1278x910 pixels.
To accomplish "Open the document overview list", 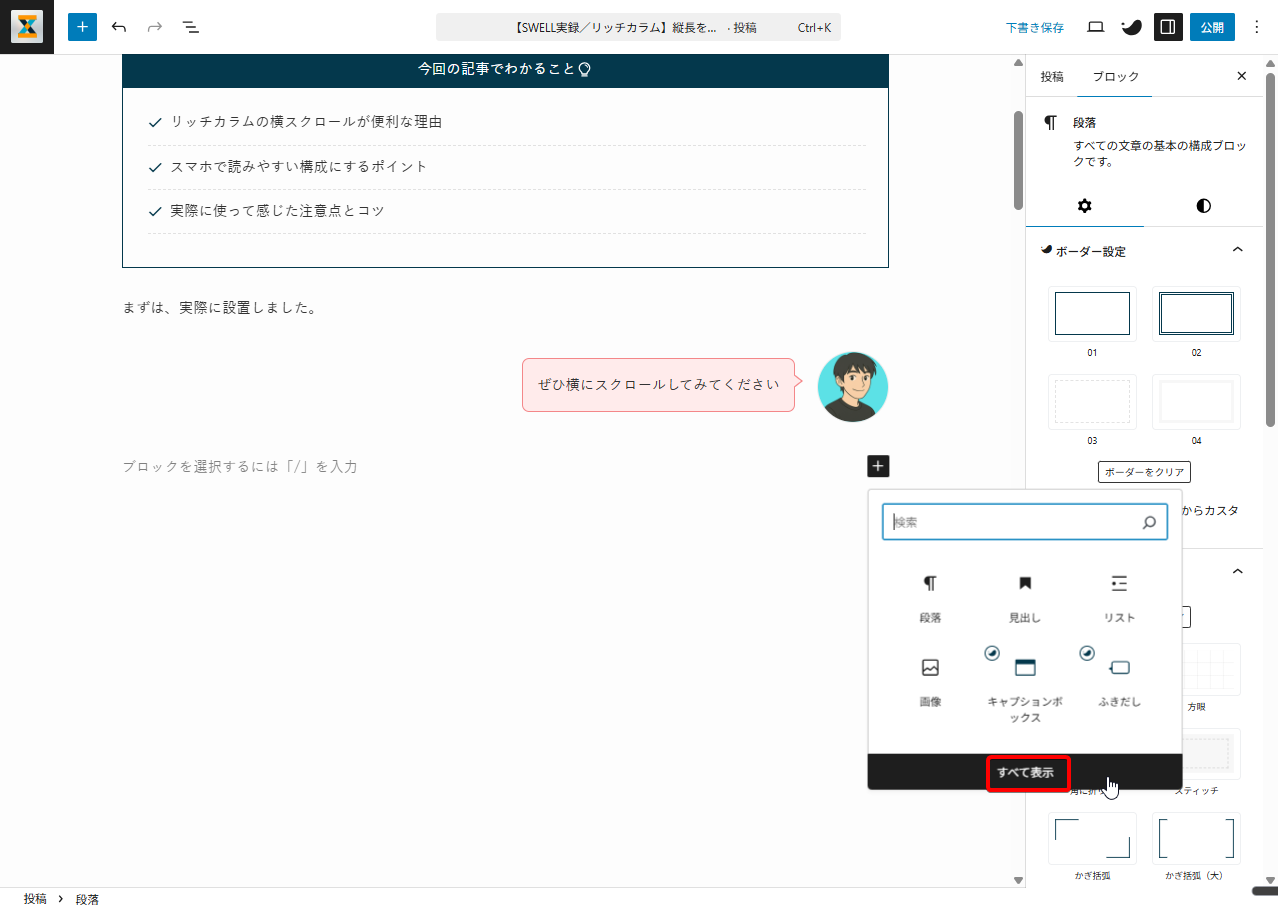I will coord(191,27).
